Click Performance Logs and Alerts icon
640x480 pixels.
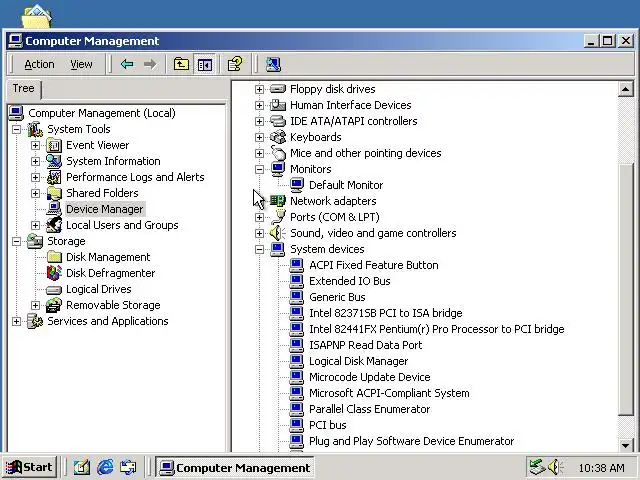(x=54, y=177)
